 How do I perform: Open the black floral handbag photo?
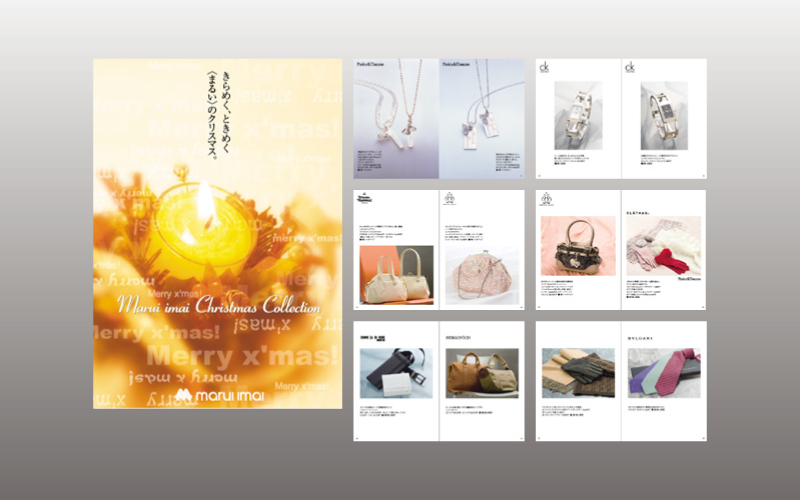coord(578,245)
